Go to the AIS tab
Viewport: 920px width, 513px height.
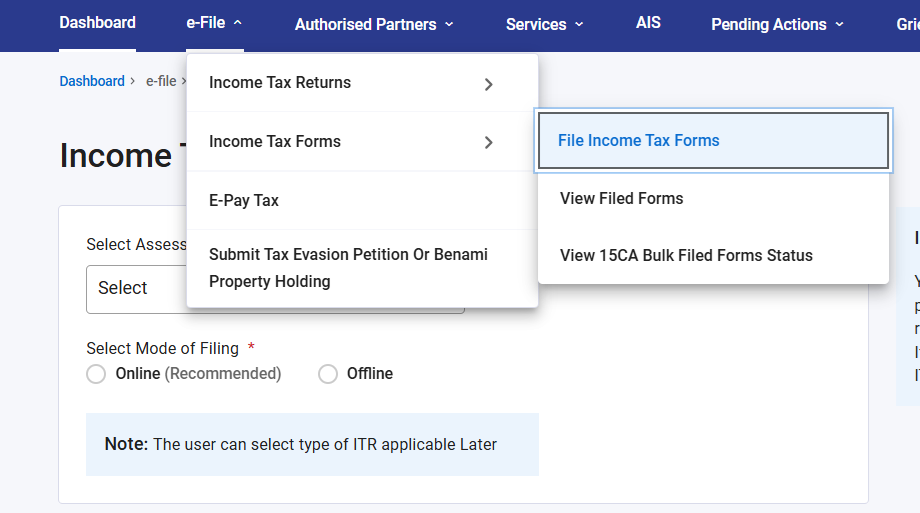[648, 22]
